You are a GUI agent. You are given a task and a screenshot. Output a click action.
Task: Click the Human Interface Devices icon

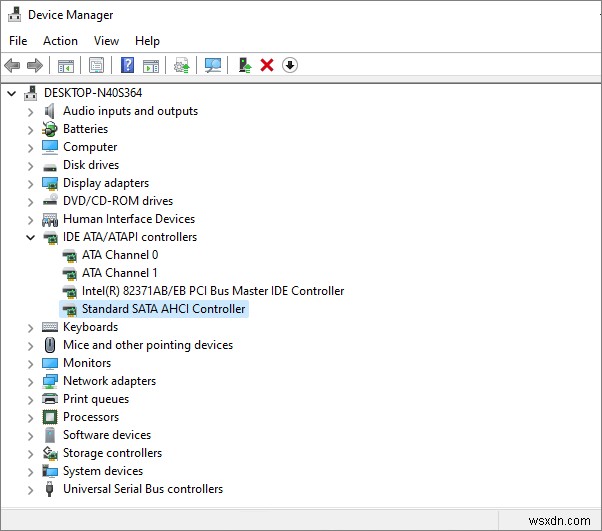click(x=50, y=220)
